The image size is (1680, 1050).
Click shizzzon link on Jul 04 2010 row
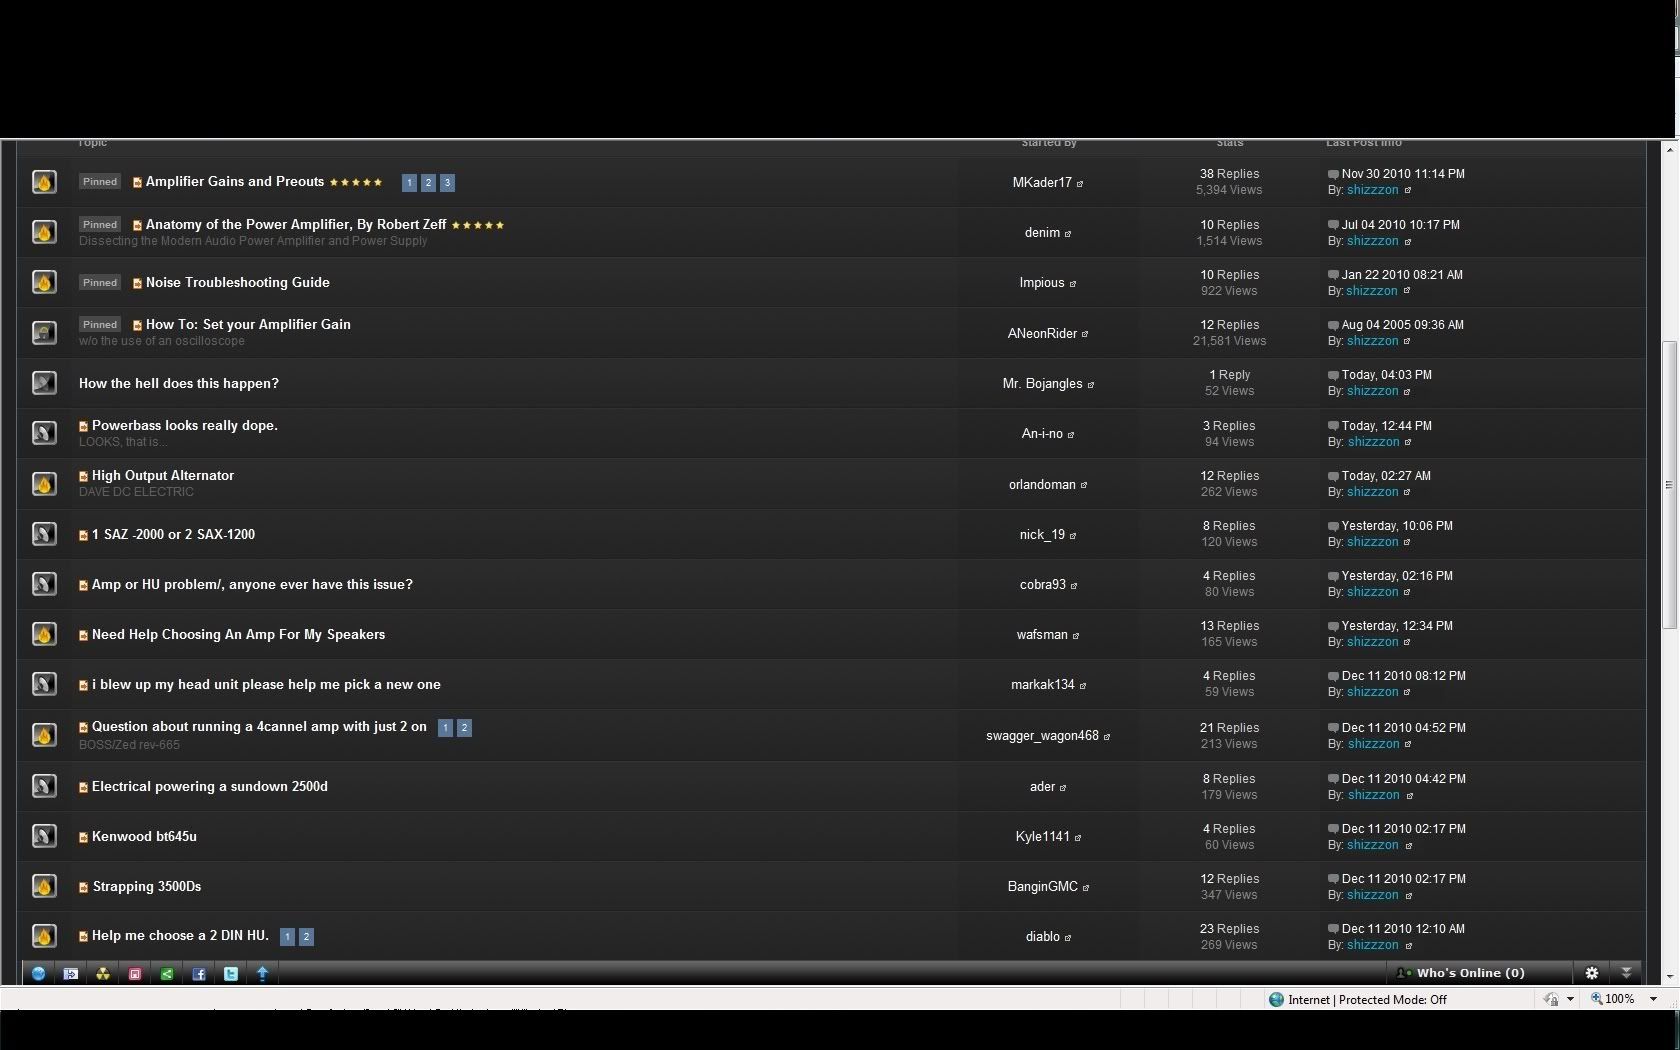pos(1372,241)
